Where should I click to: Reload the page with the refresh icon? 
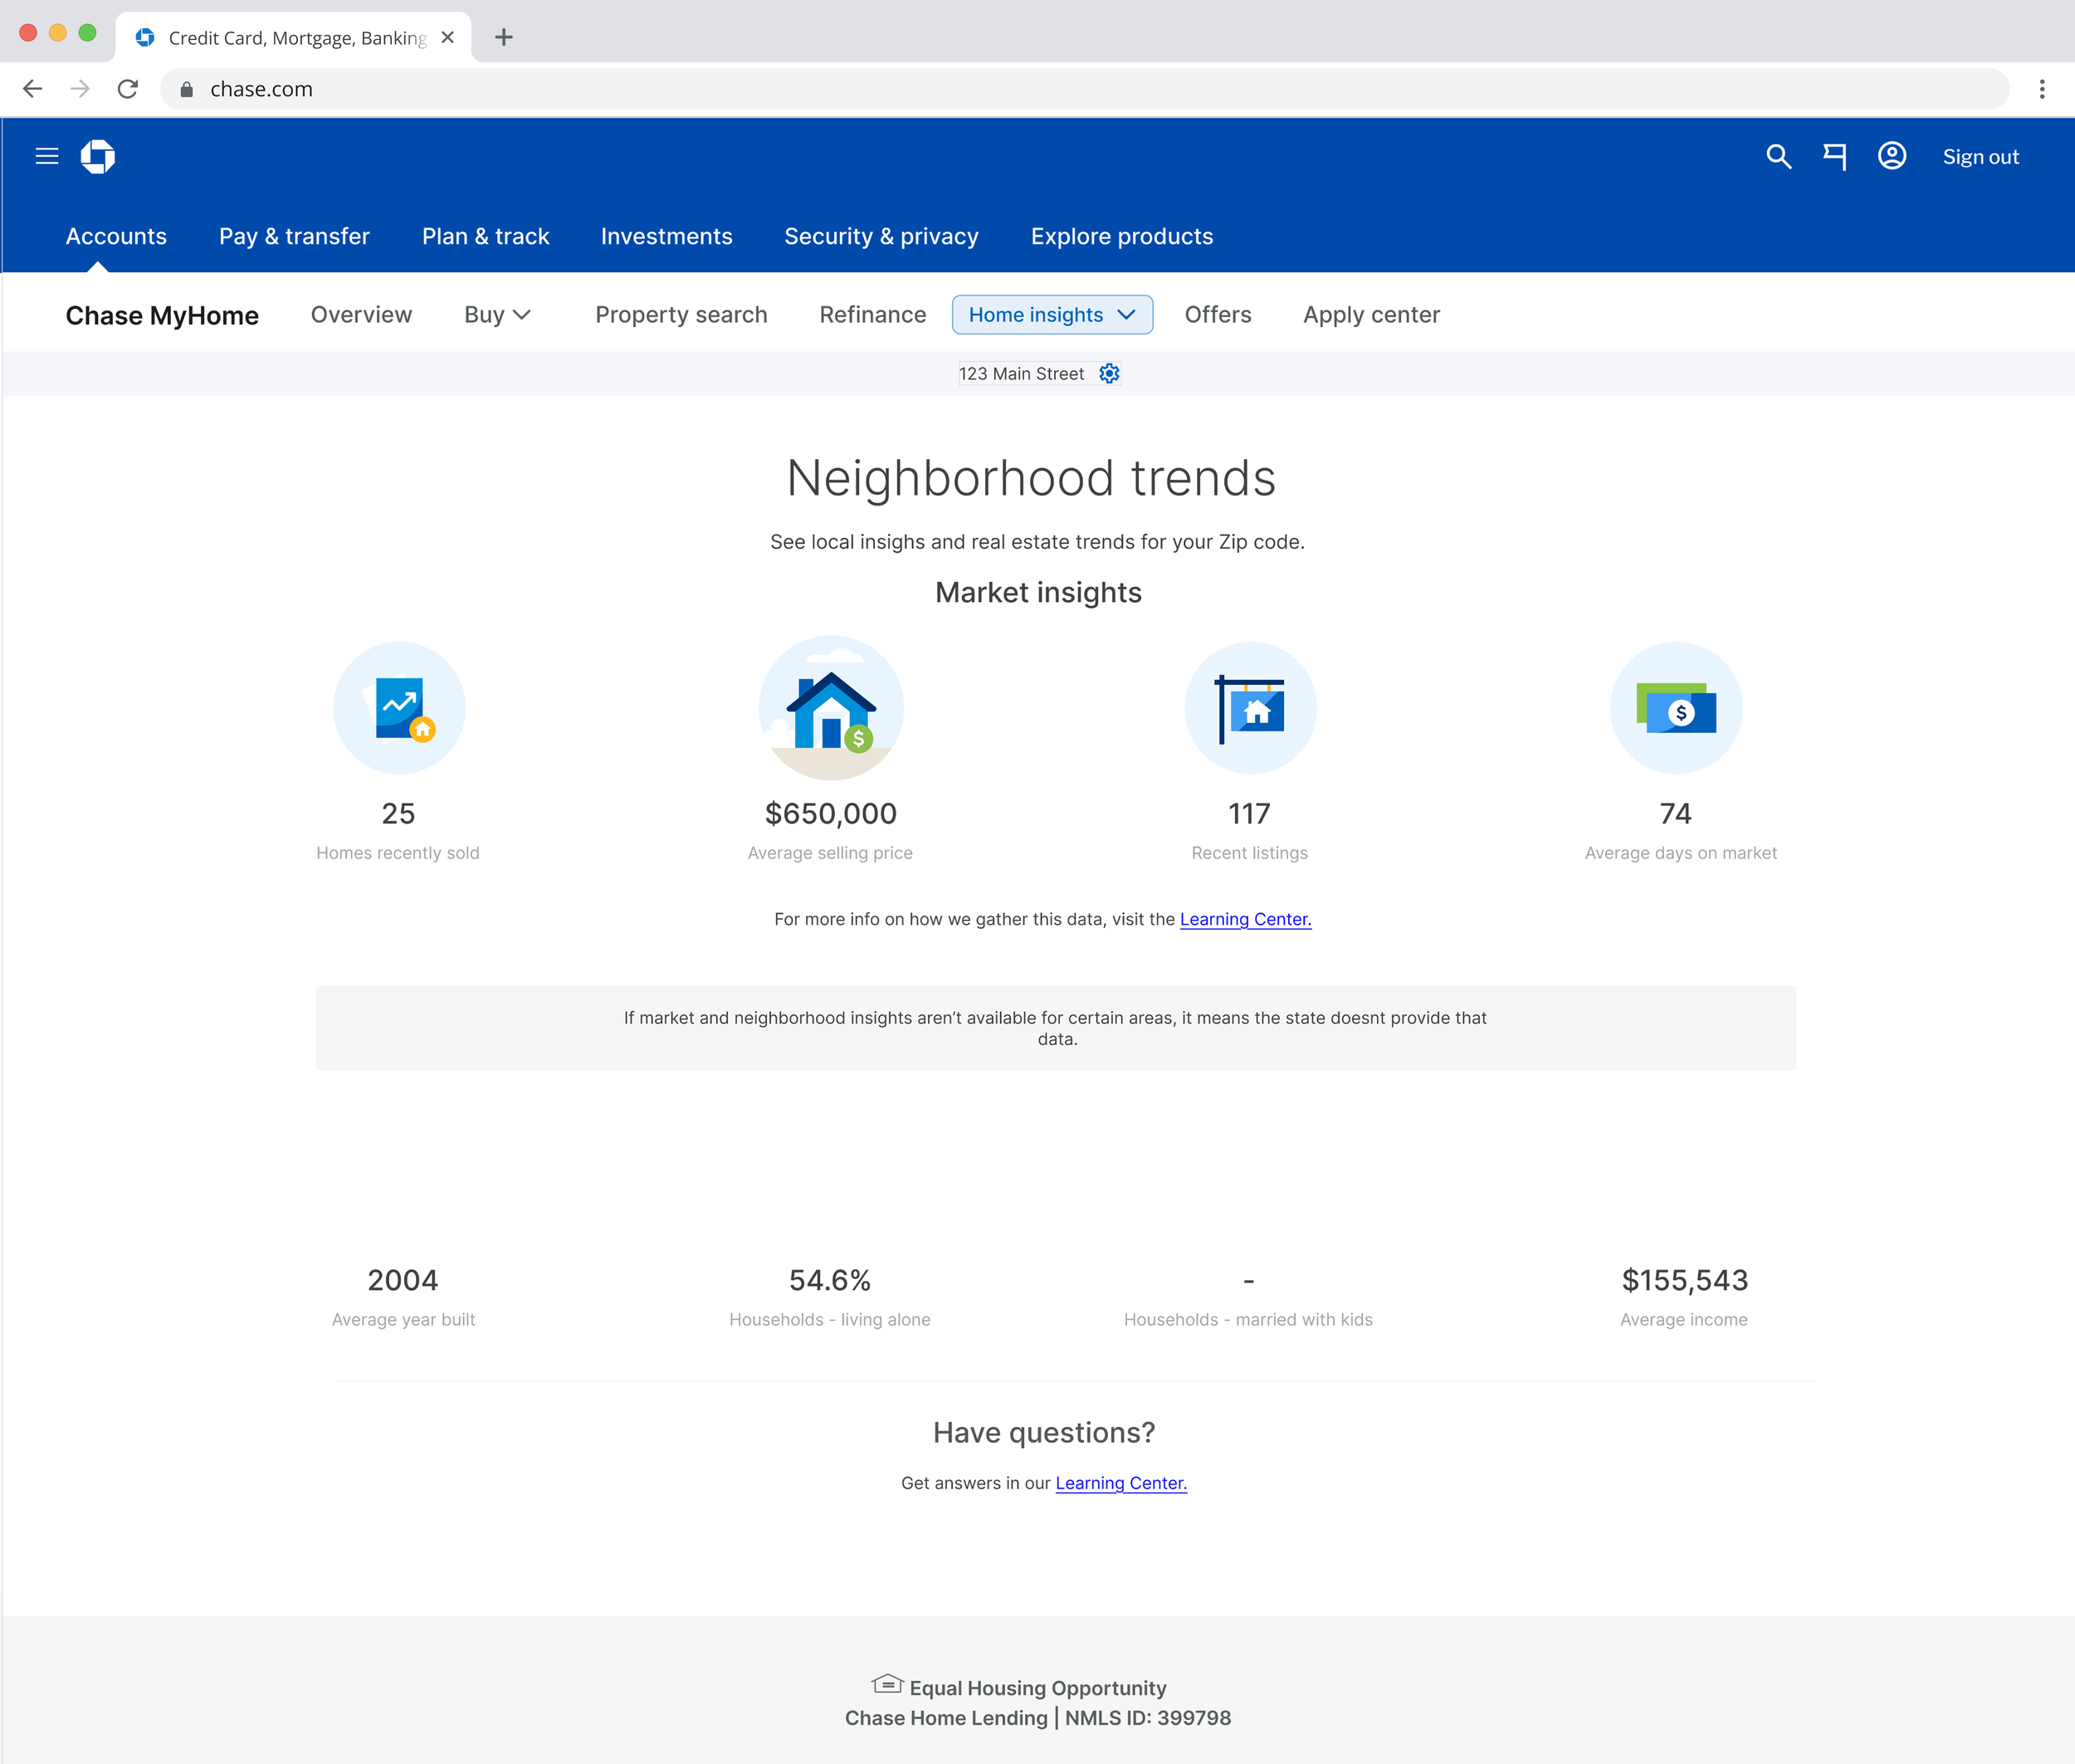[x=128, y=89]
